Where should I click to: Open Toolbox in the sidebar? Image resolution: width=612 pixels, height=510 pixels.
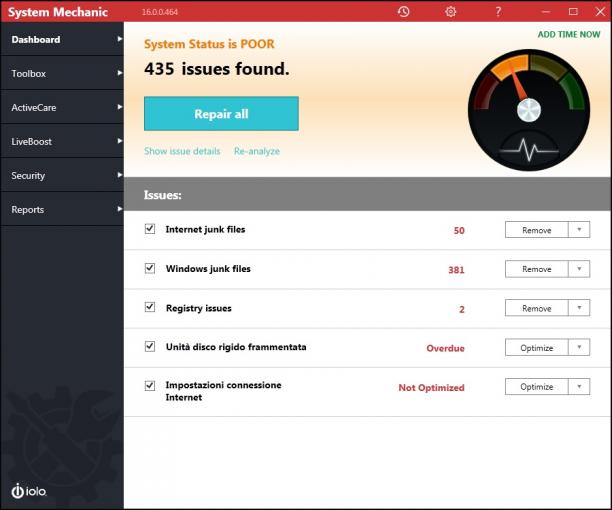click(62, 73)
